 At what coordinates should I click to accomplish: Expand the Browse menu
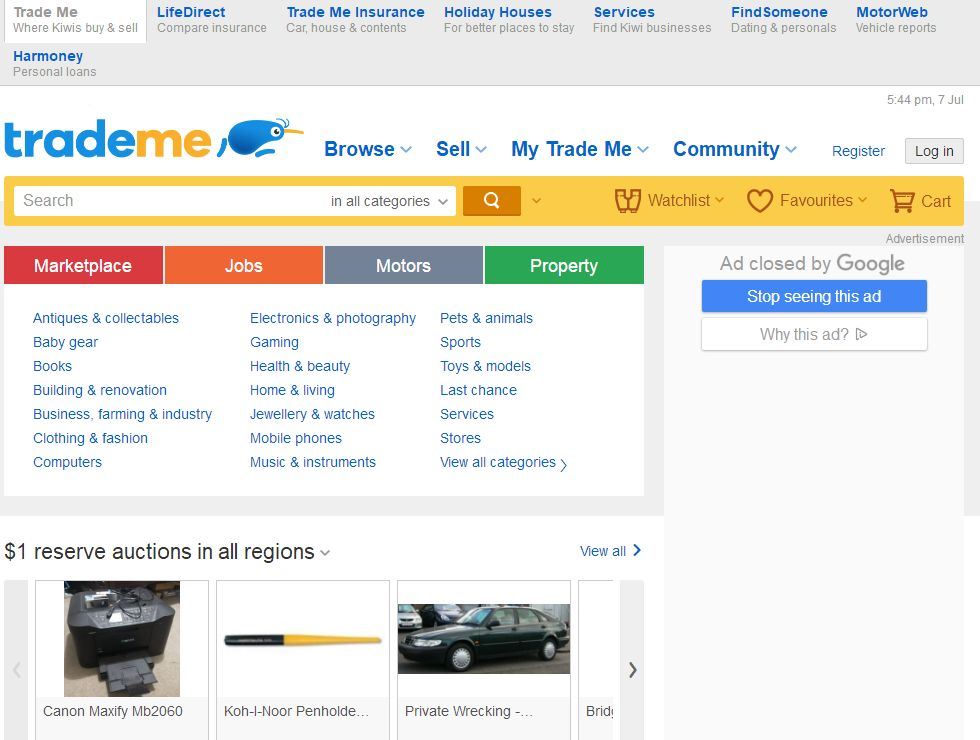pos(368,149)
